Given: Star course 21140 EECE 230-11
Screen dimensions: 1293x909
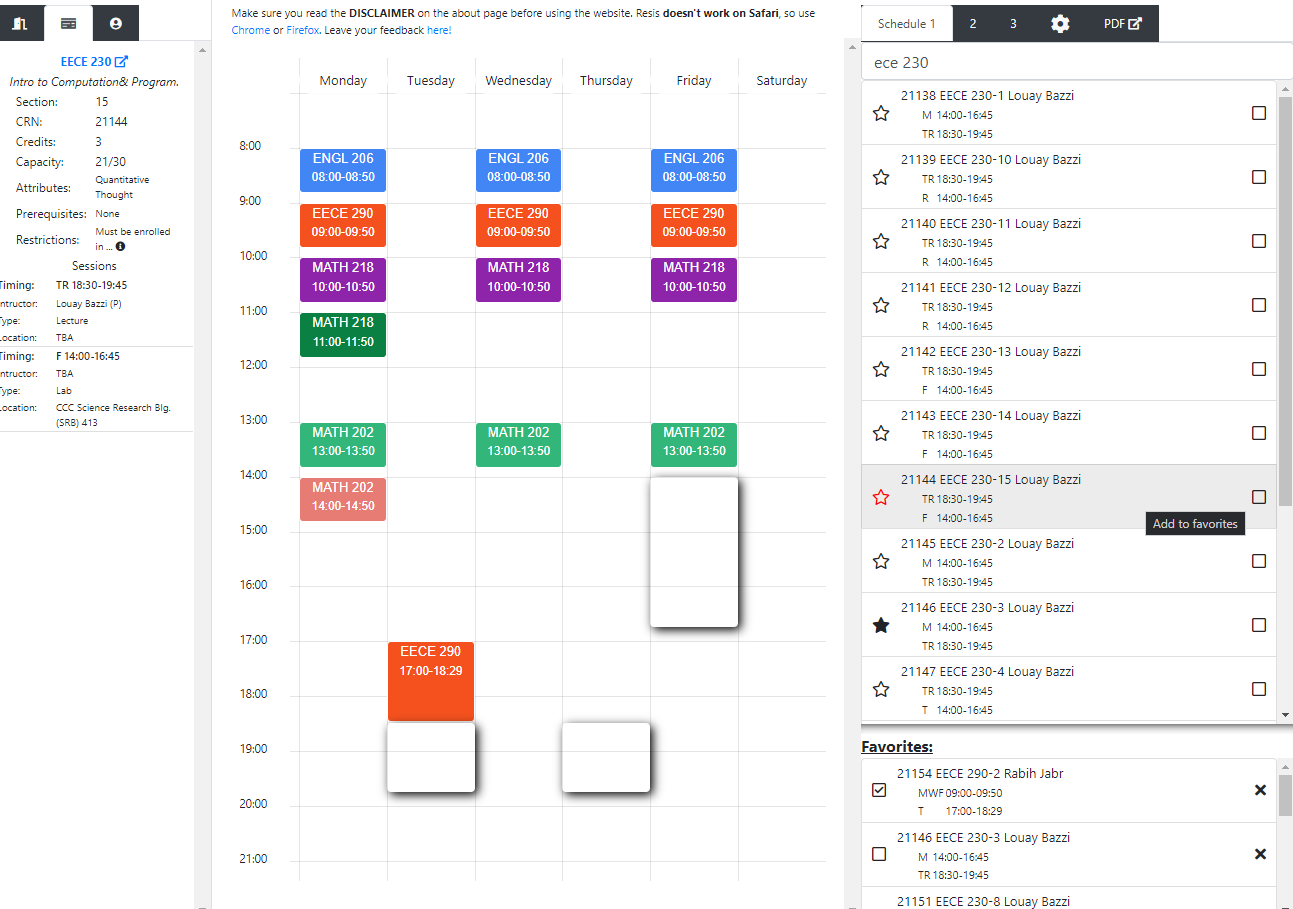Looking at the screenshot, I should [x=881, y=242].
